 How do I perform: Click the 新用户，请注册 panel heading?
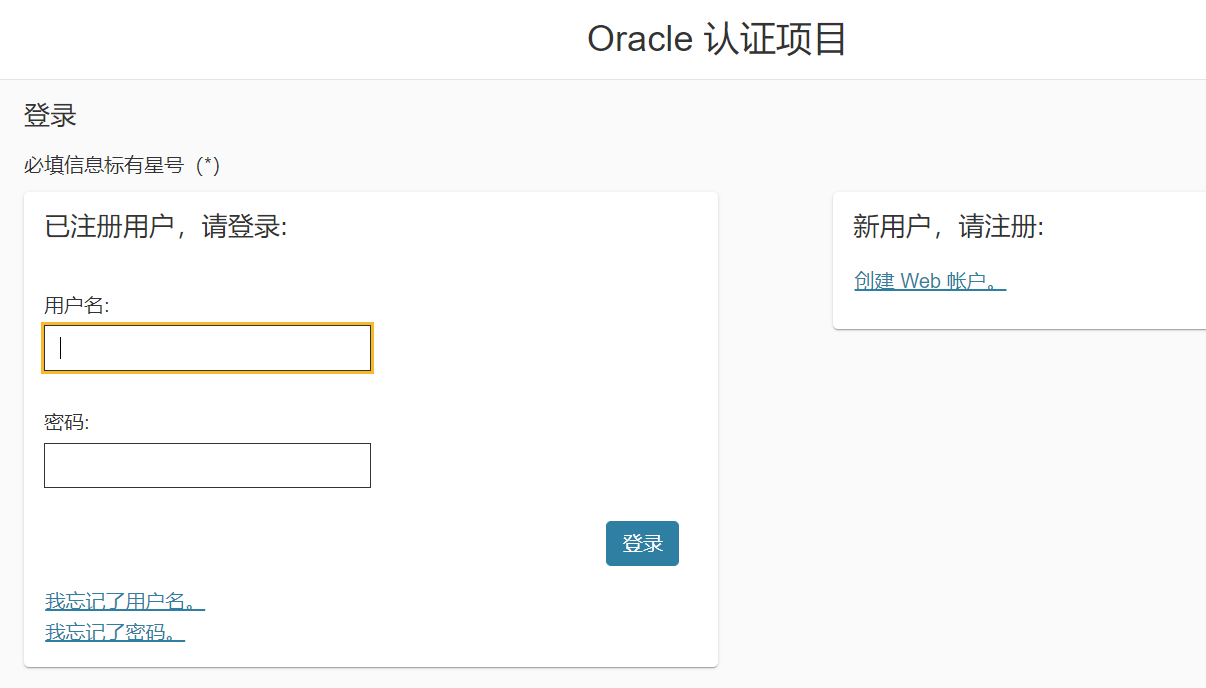[945, 227]
